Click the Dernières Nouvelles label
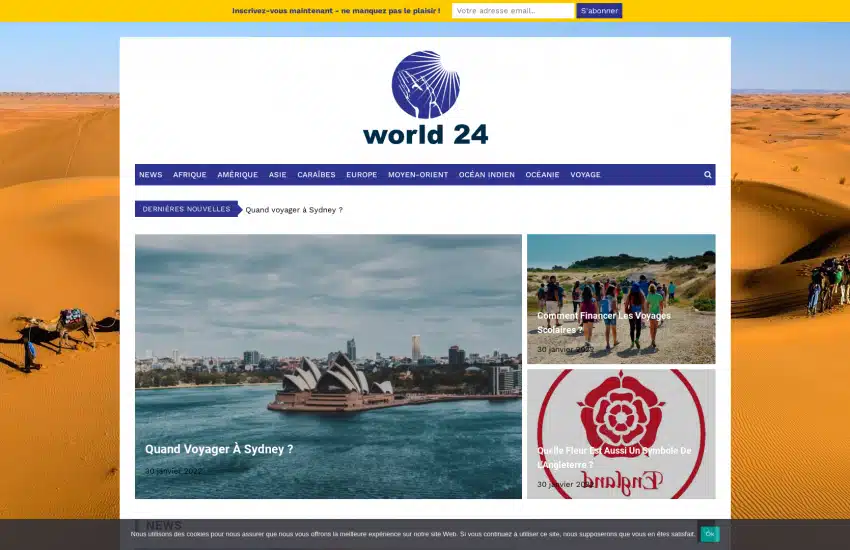This screenshot has height=550, width=850. (186, 210)
